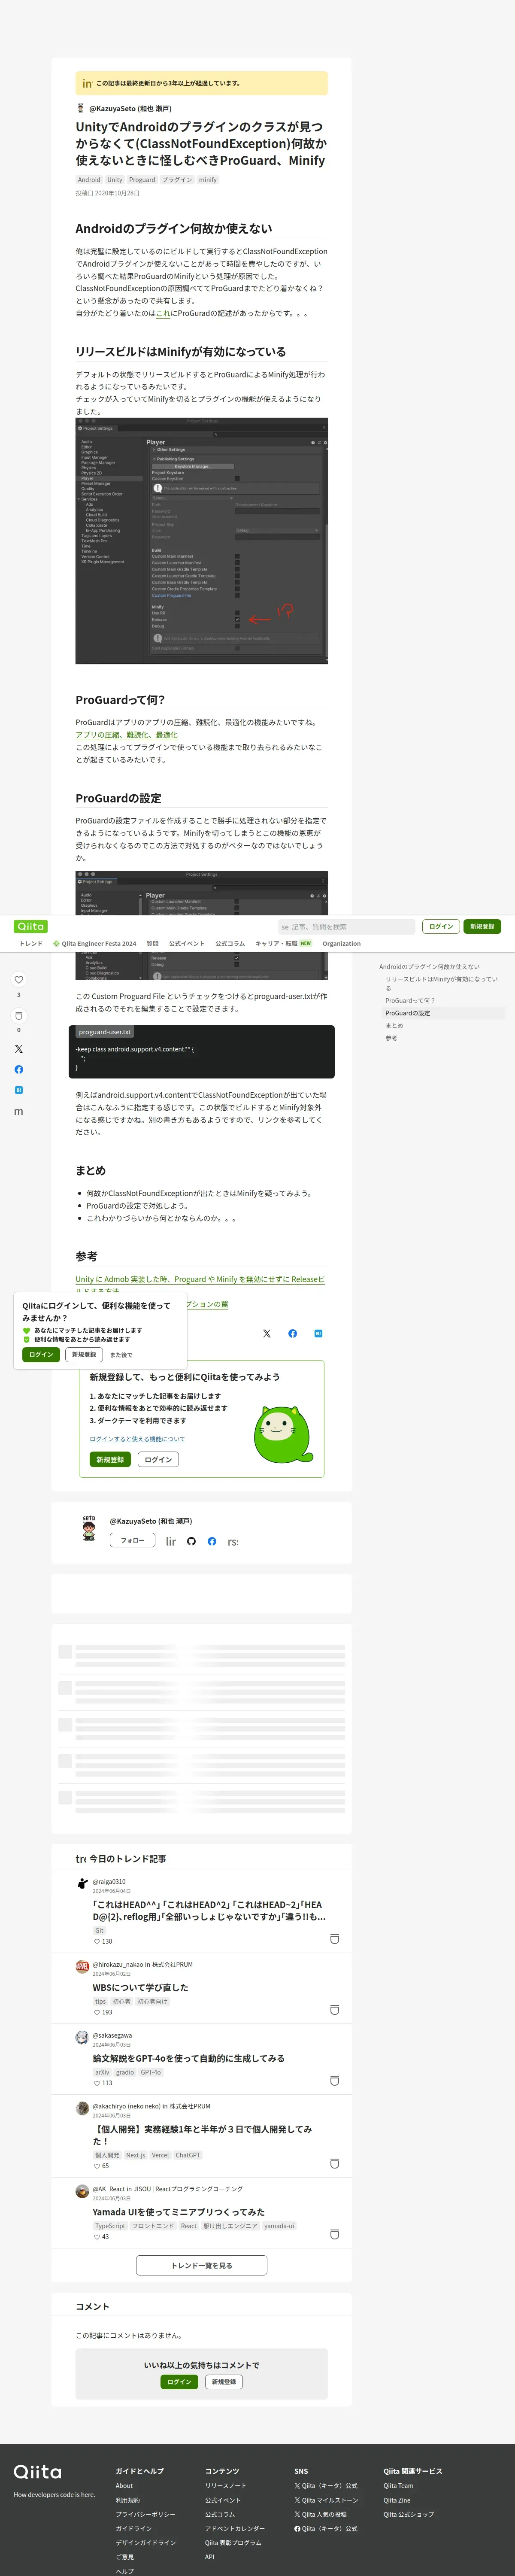Stock the article with the left sidebar stock icon
The height and width of the screenshot is (2576, 515).
pyautogui.click(x=18, y=1015)
